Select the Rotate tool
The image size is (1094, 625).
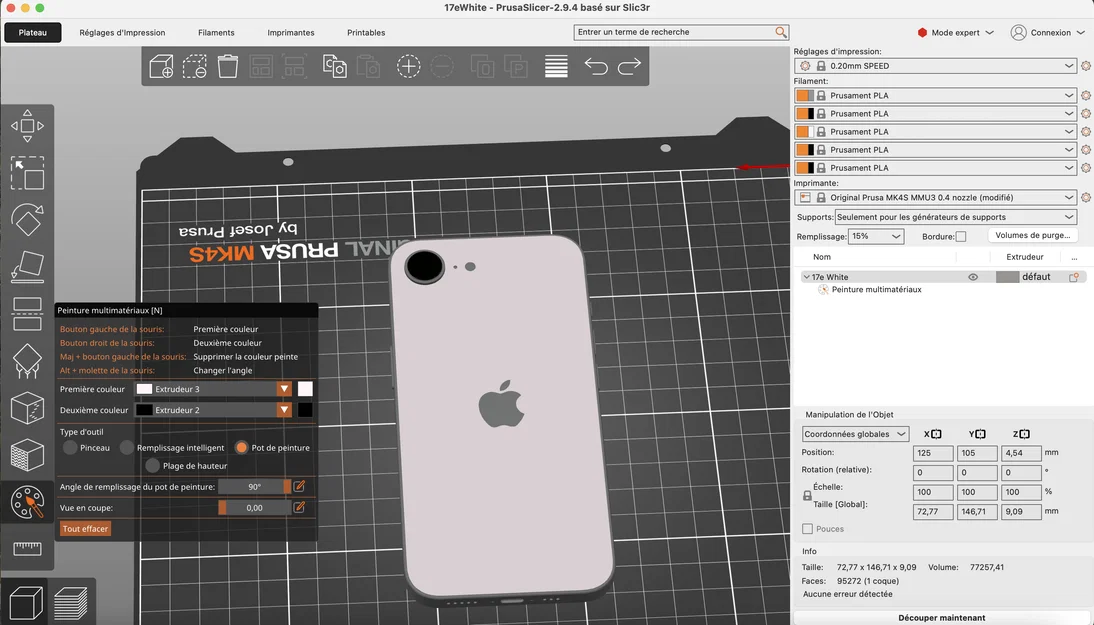click(27, 220)
